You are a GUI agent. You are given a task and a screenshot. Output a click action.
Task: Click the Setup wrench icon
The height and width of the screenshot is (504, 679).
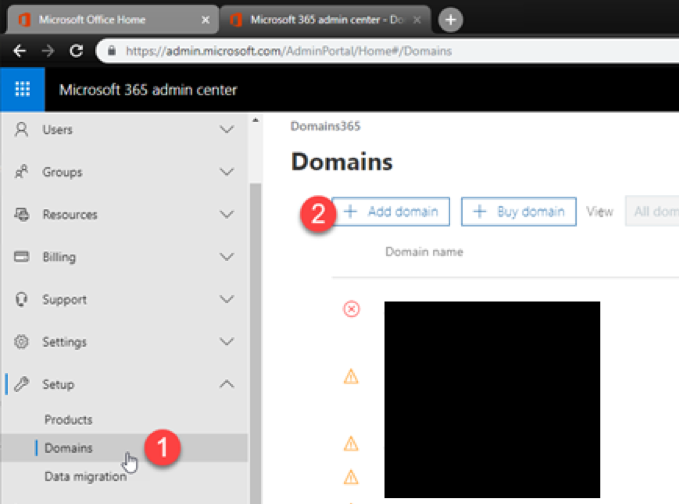click(22, 384)
